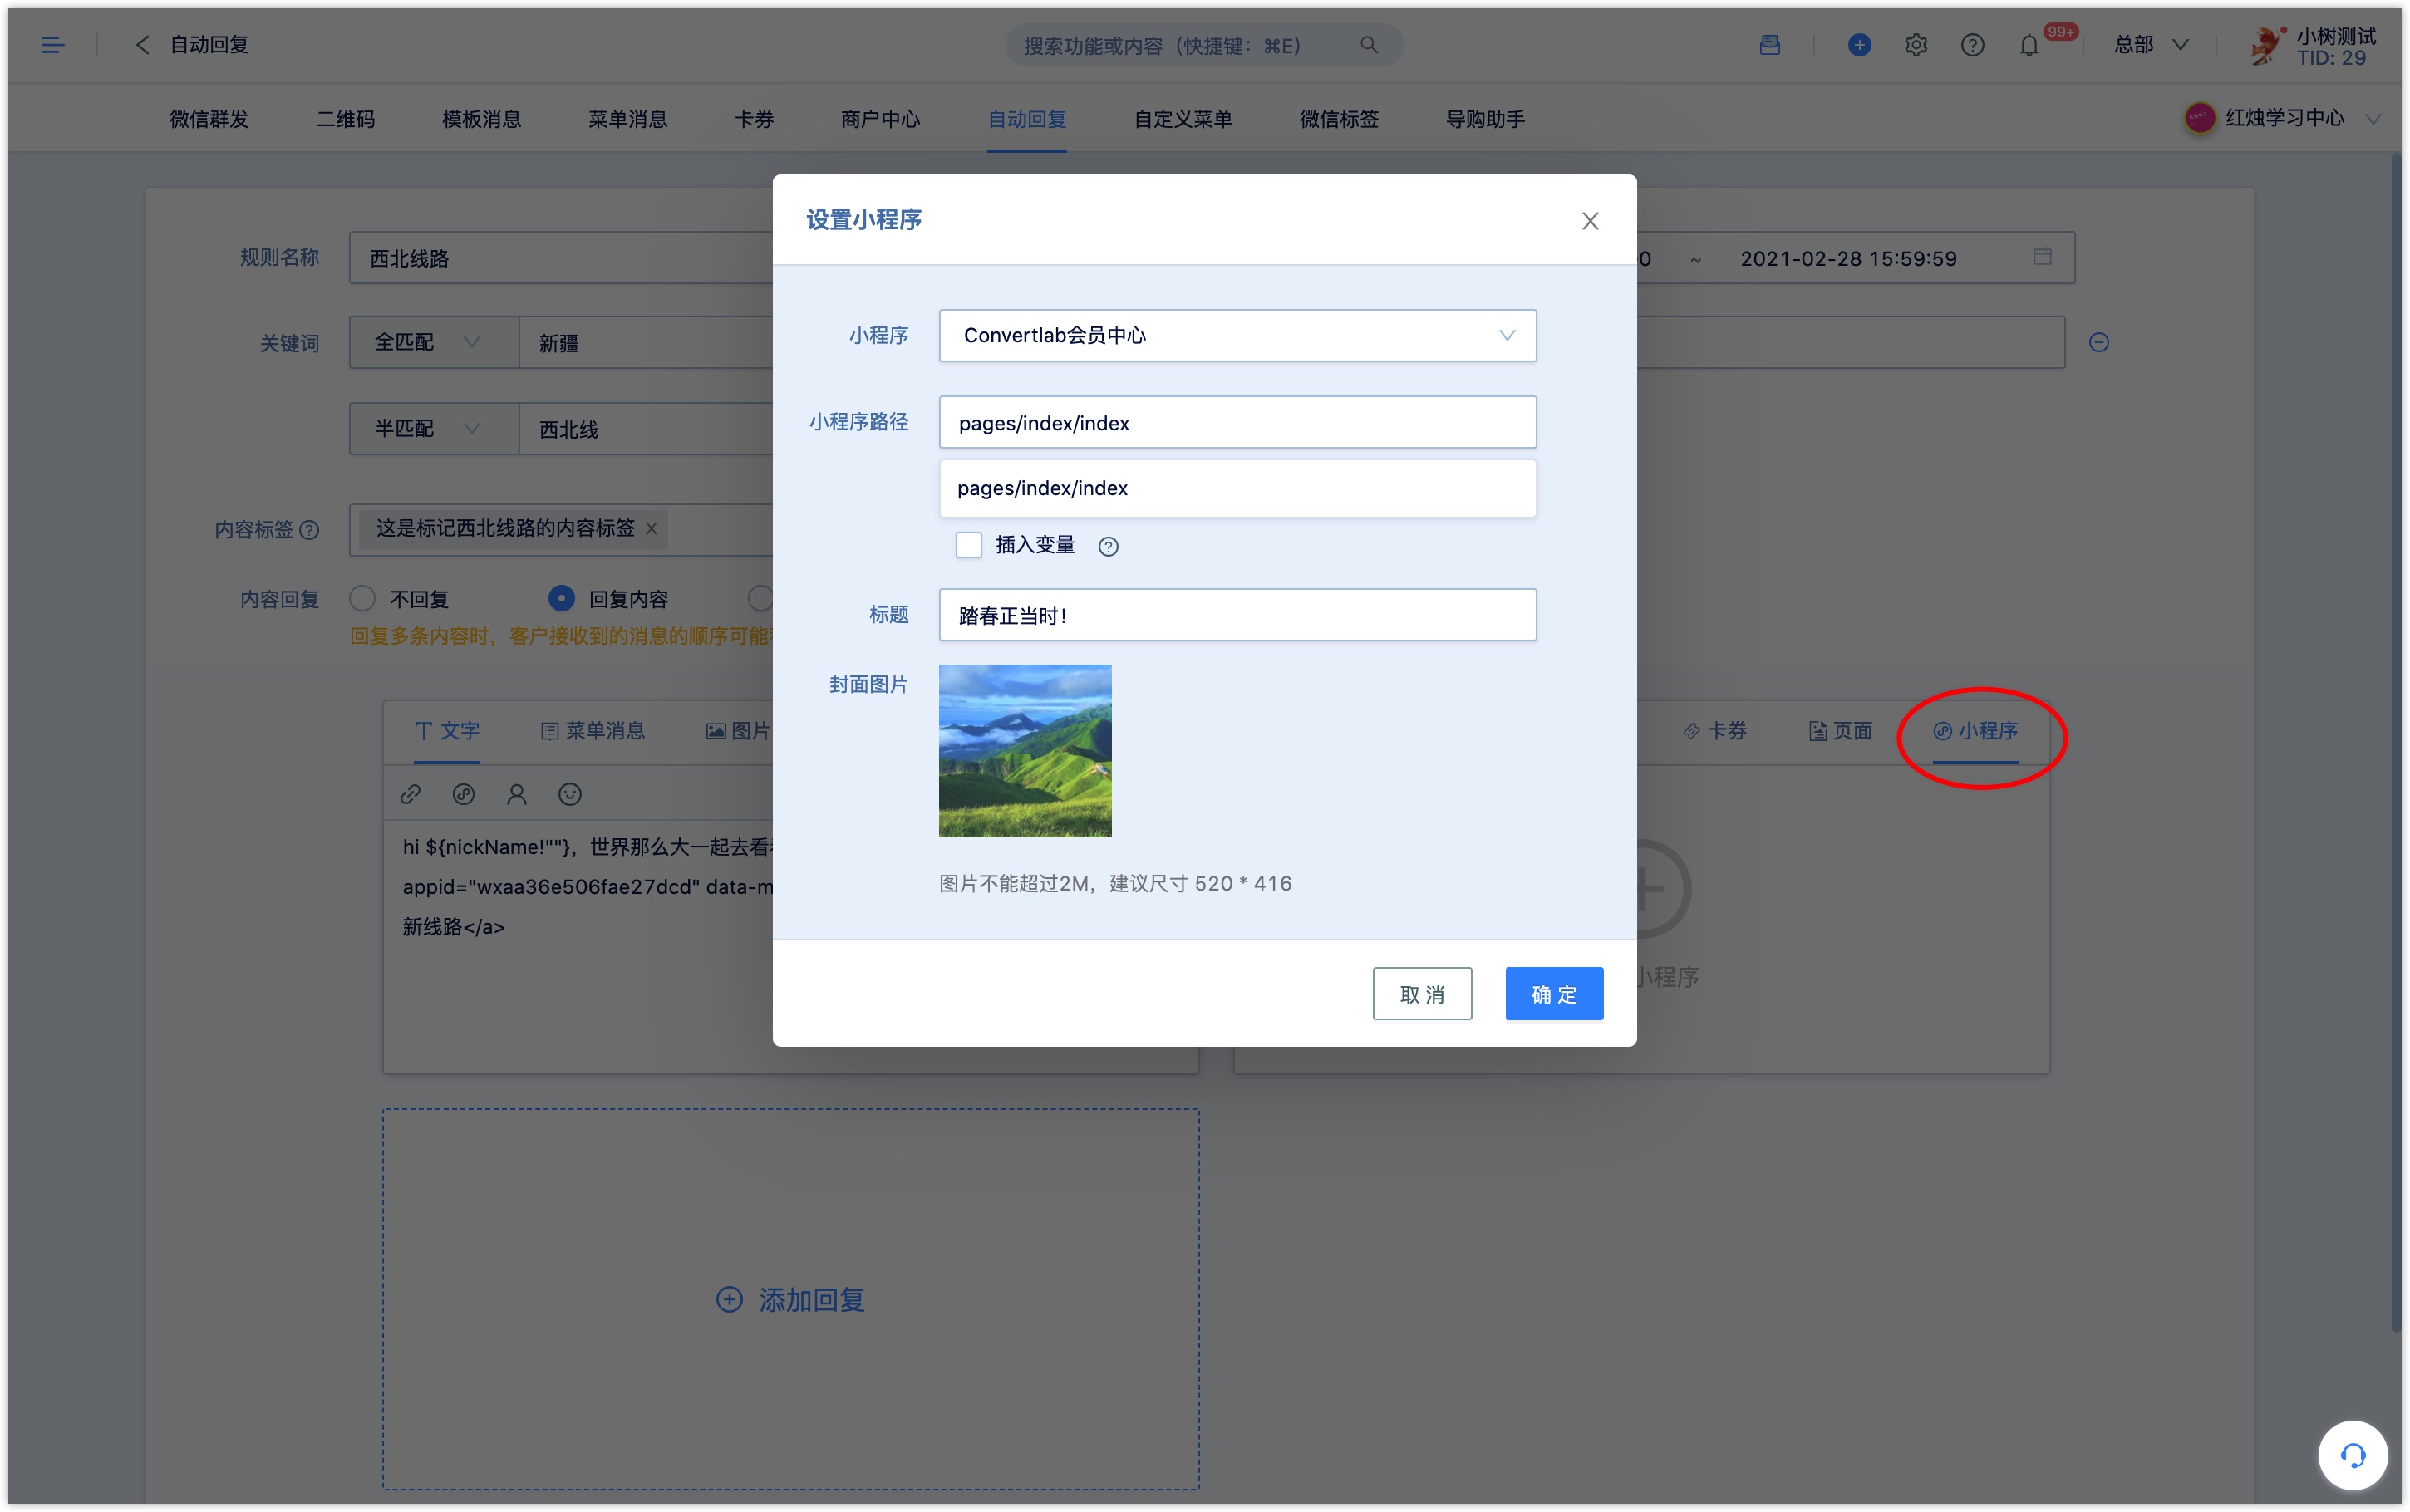Click the 规则名称 field with 西北线路

click(560, 258)
